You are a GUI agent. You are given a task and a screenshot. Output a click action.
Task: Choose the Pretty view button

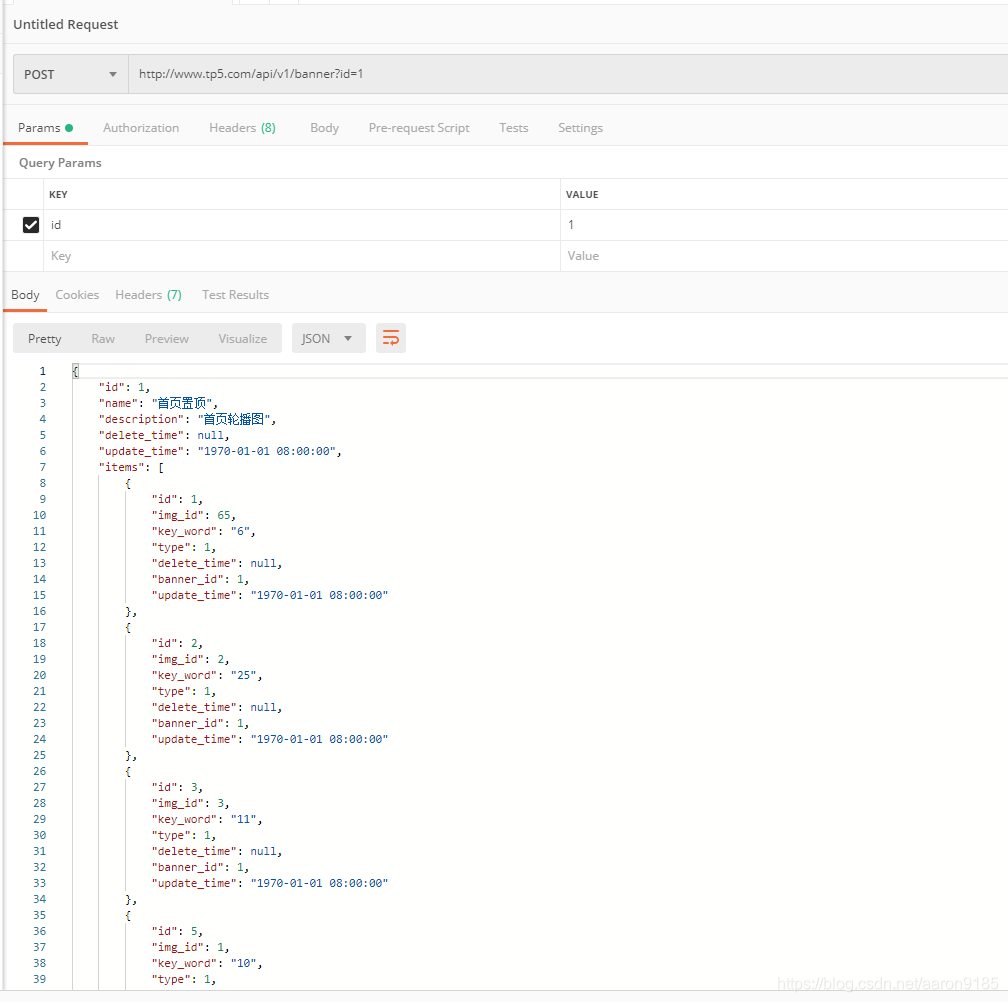point(44,339)
